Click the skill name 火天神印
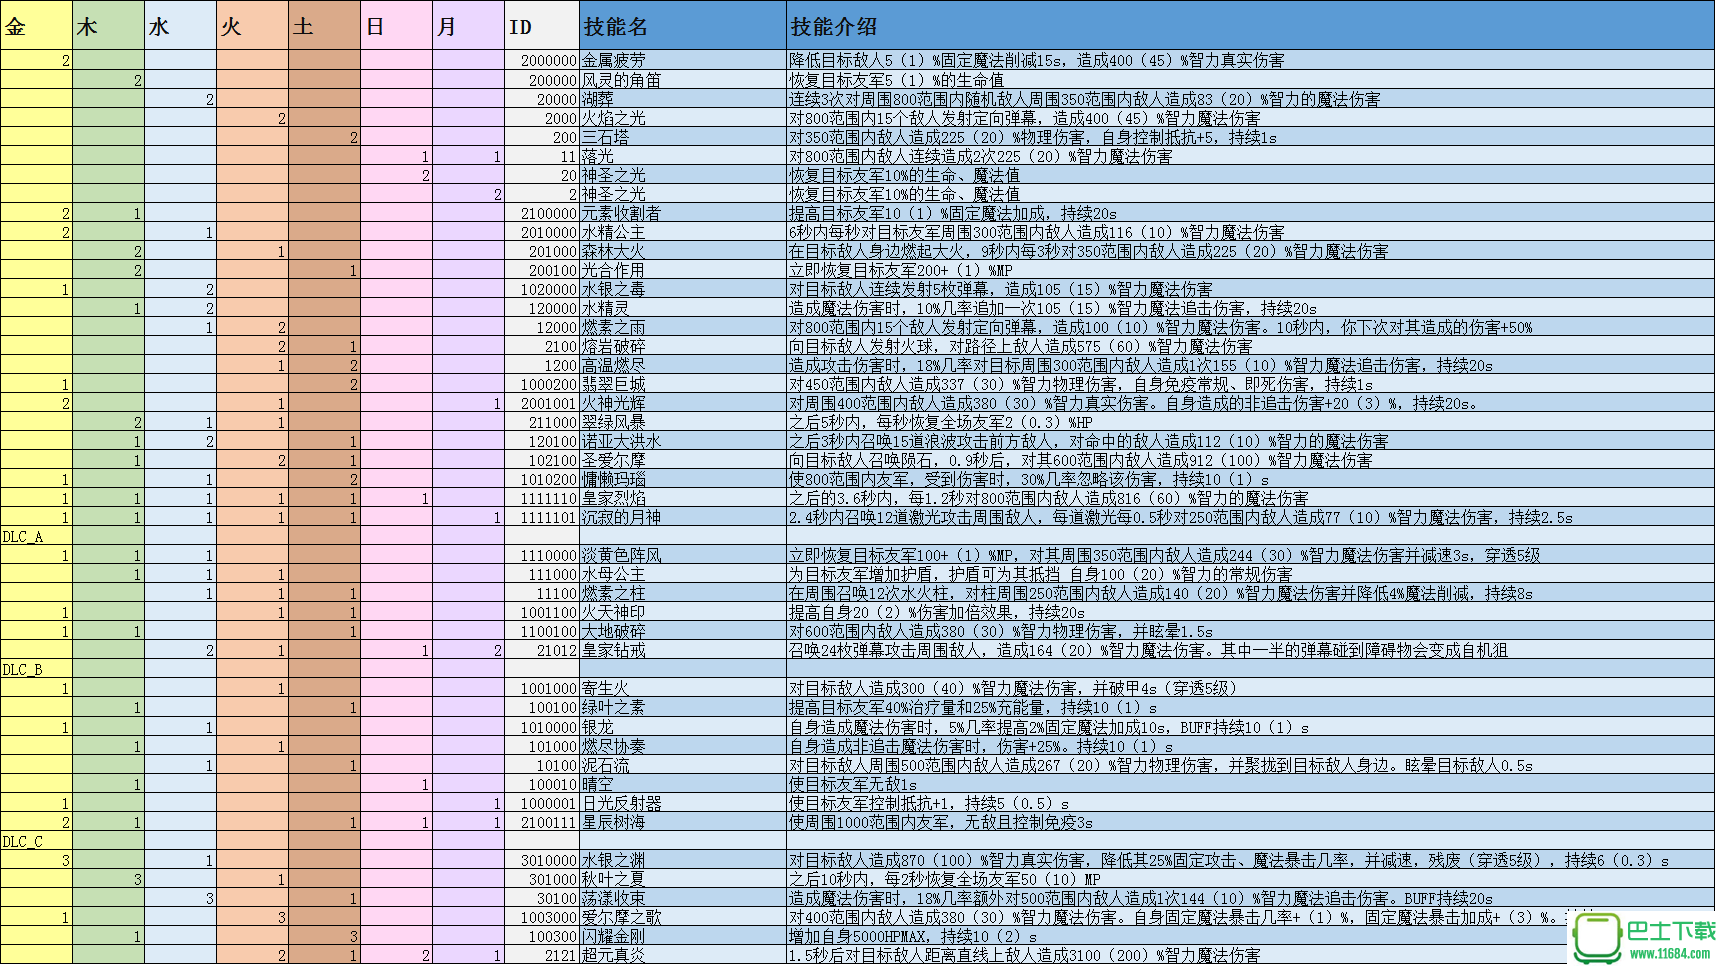Image resolution: width=1717 pixels, height=966 pixels. click(x=683, y=612)
